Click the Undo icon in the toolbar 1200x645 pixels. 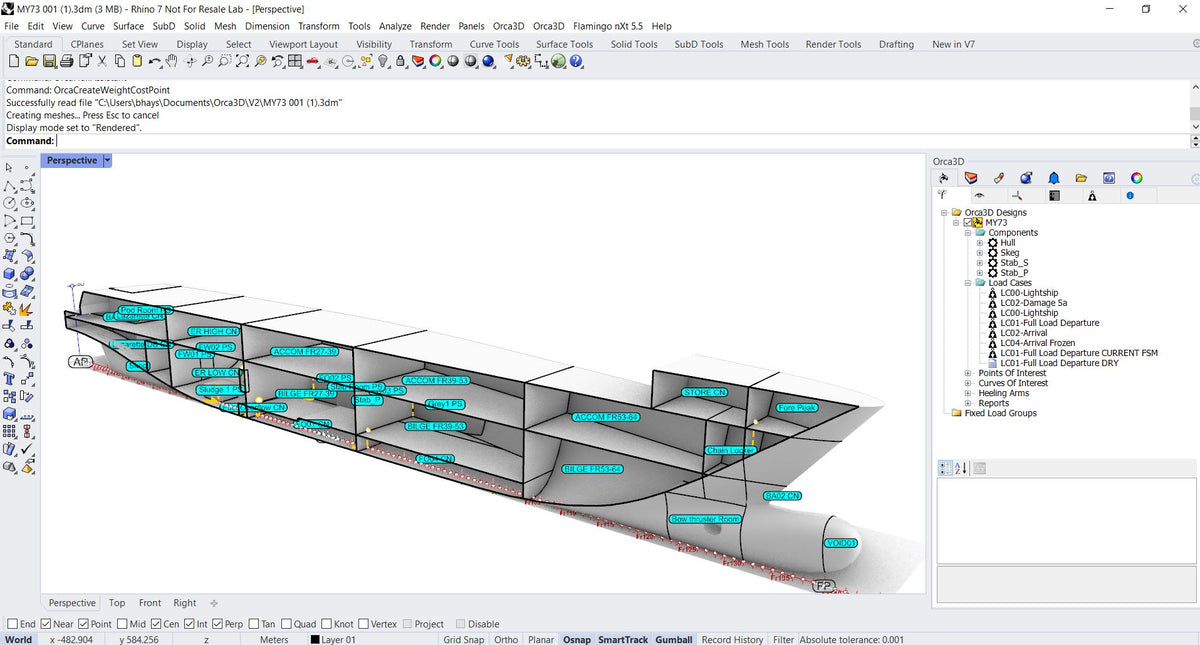tap(155, 61)
